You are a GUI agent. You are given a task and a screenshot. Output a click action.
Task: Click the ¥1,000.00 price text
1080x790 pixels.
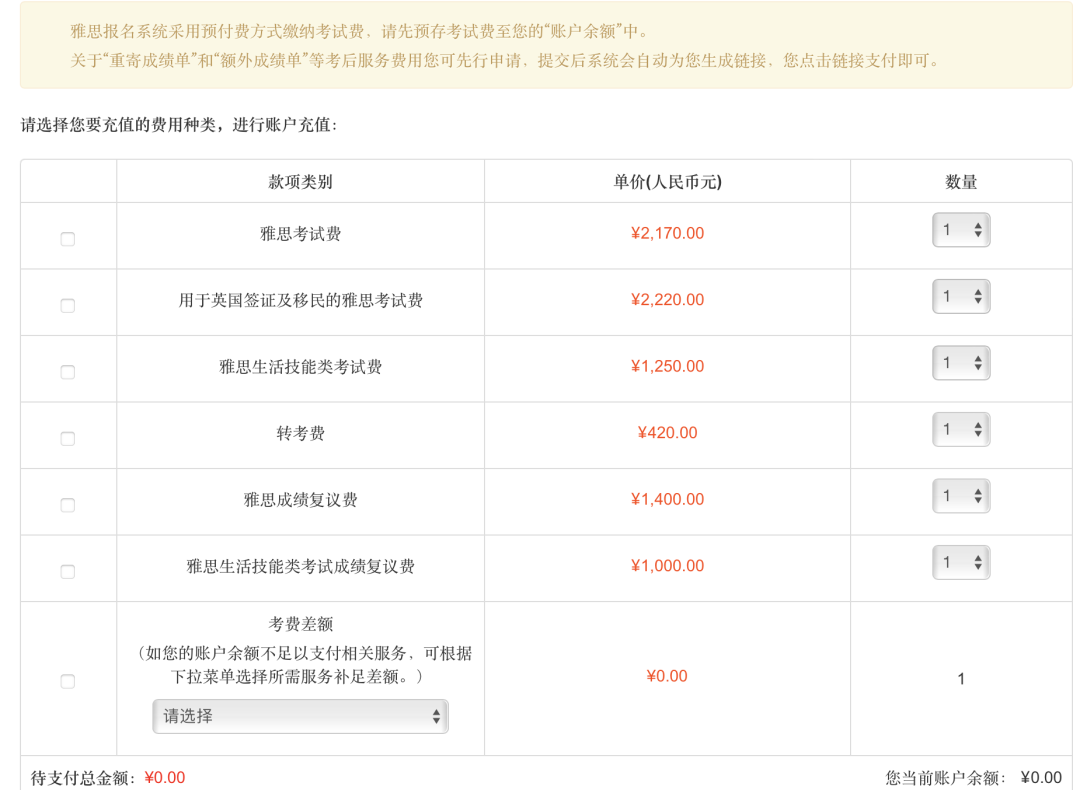pos(667,565)
